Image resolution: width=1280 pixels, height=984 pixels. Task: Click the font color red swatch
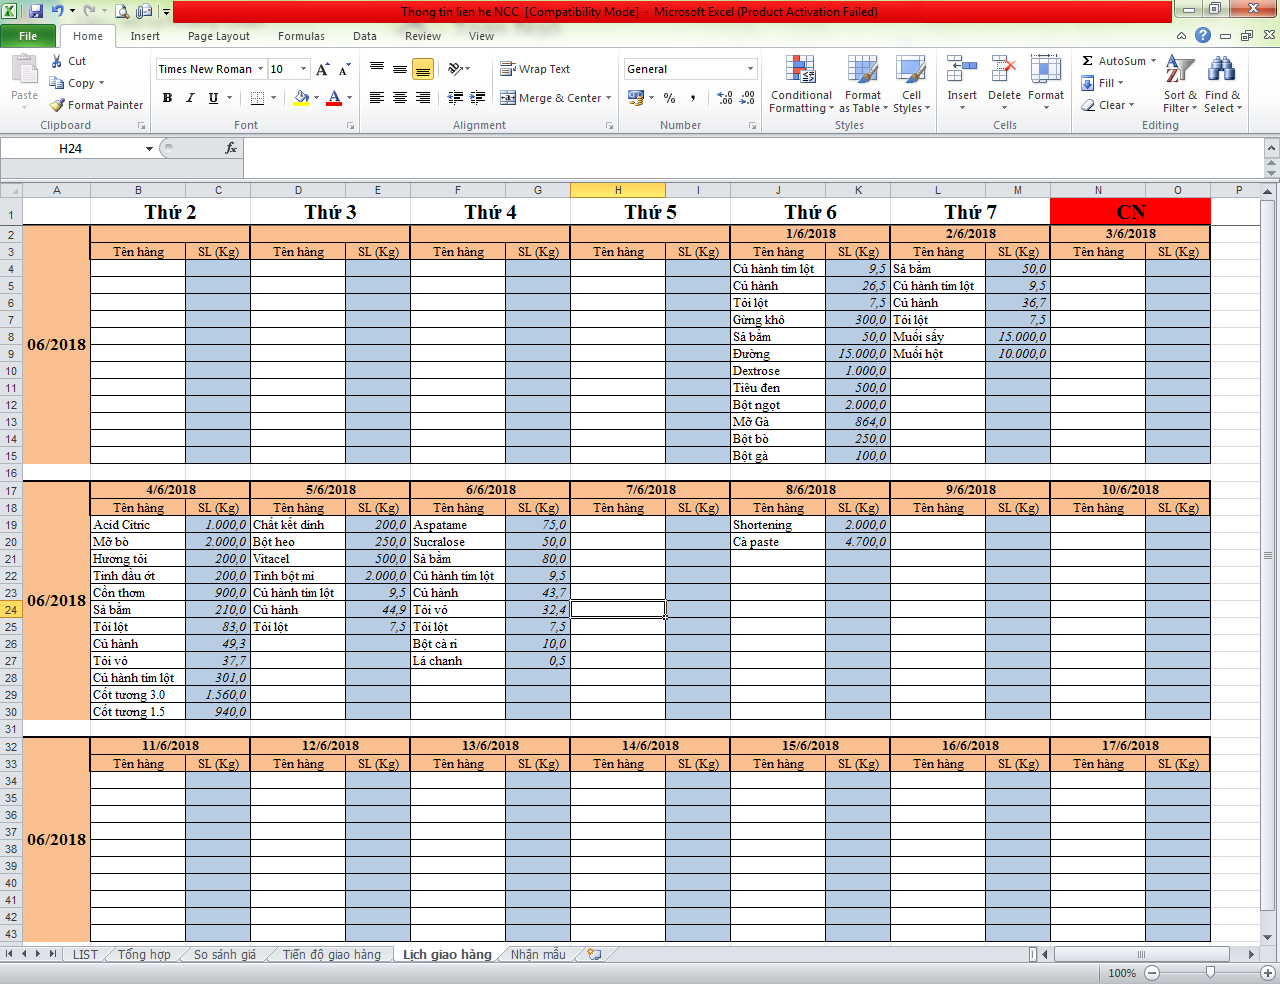point(334,98)
